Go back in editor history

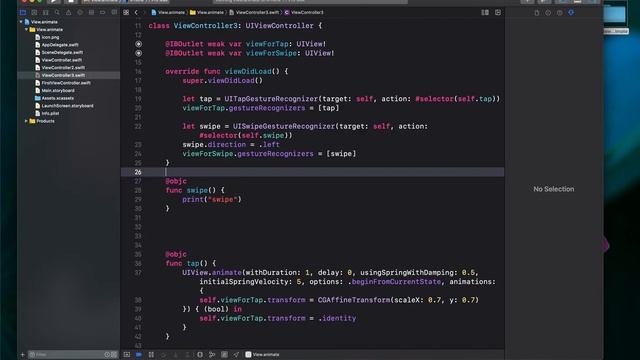tap(136, 13)
